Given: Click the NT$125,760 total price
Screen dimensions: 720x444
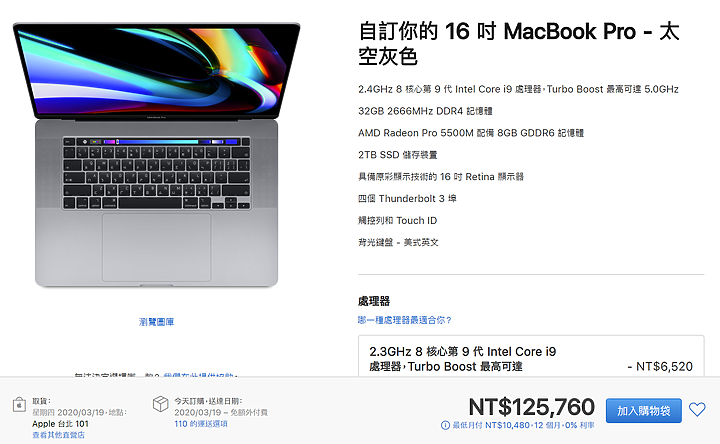Looking at the screenshot, I should 531,407.
